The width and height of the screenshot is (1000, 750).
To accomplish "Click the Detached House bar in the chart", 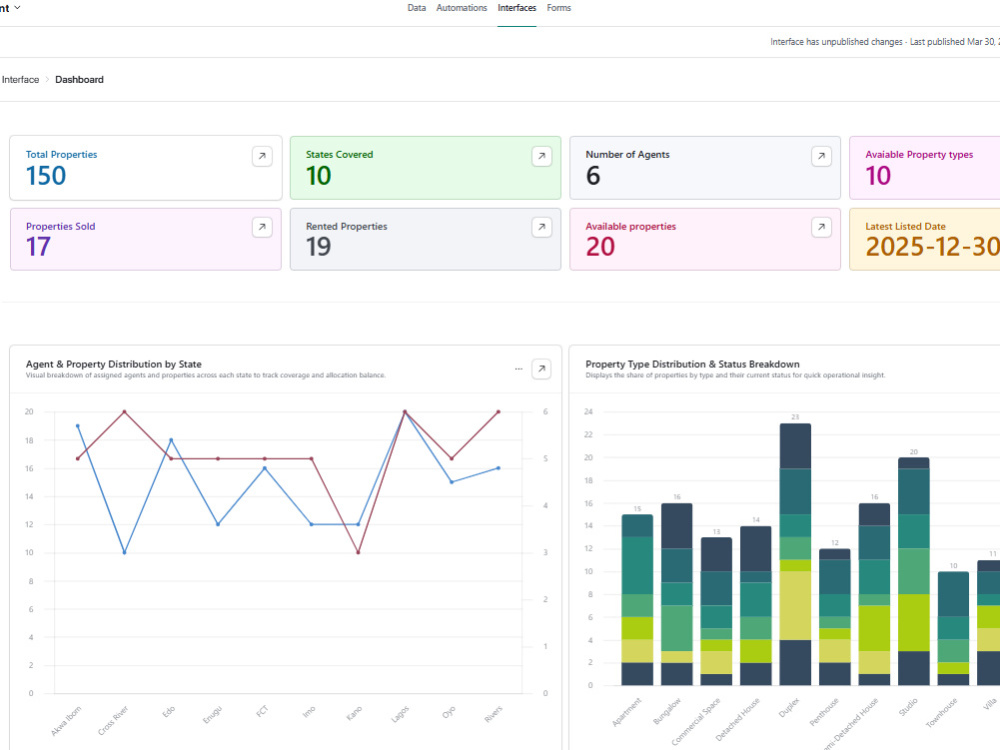I will click(x=756, y=606).
